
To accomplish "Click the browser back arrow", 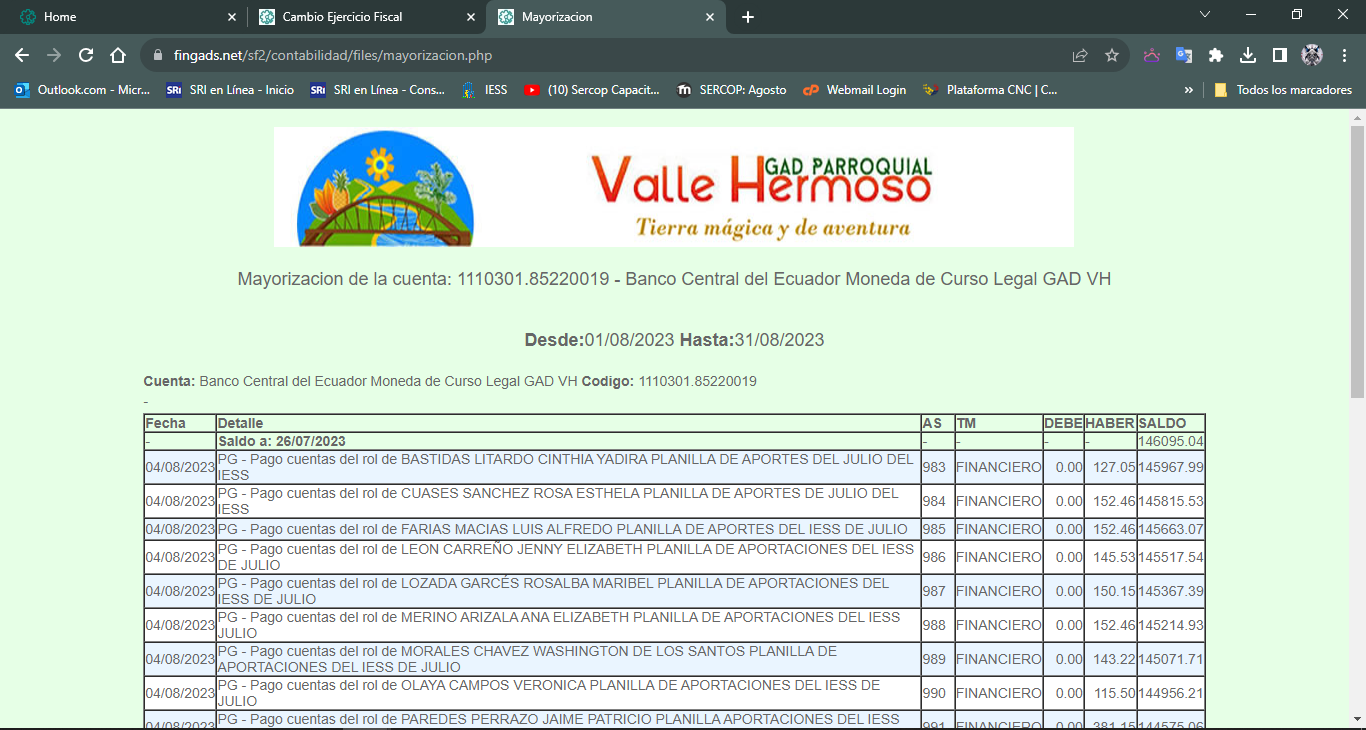I will click(x=22, y=56).
